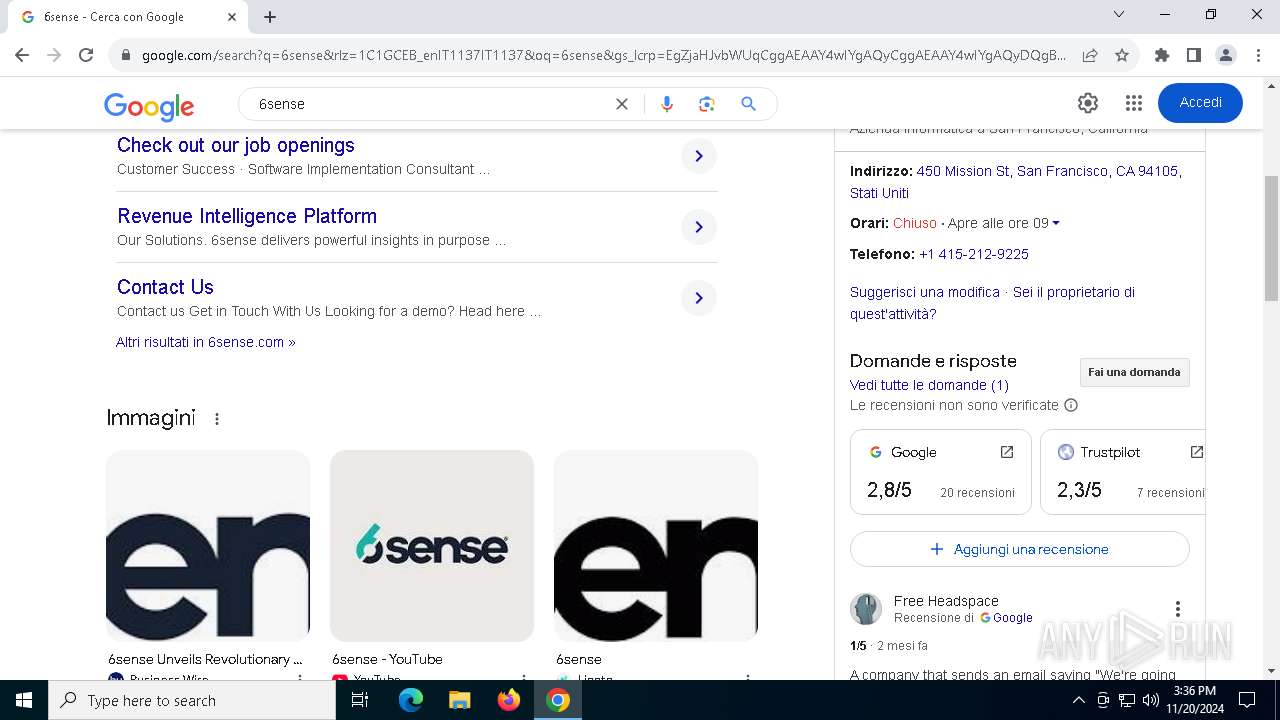Open Free Headspace review options menu
This screenshot has height=720, width=1280.
[1178, 609]
